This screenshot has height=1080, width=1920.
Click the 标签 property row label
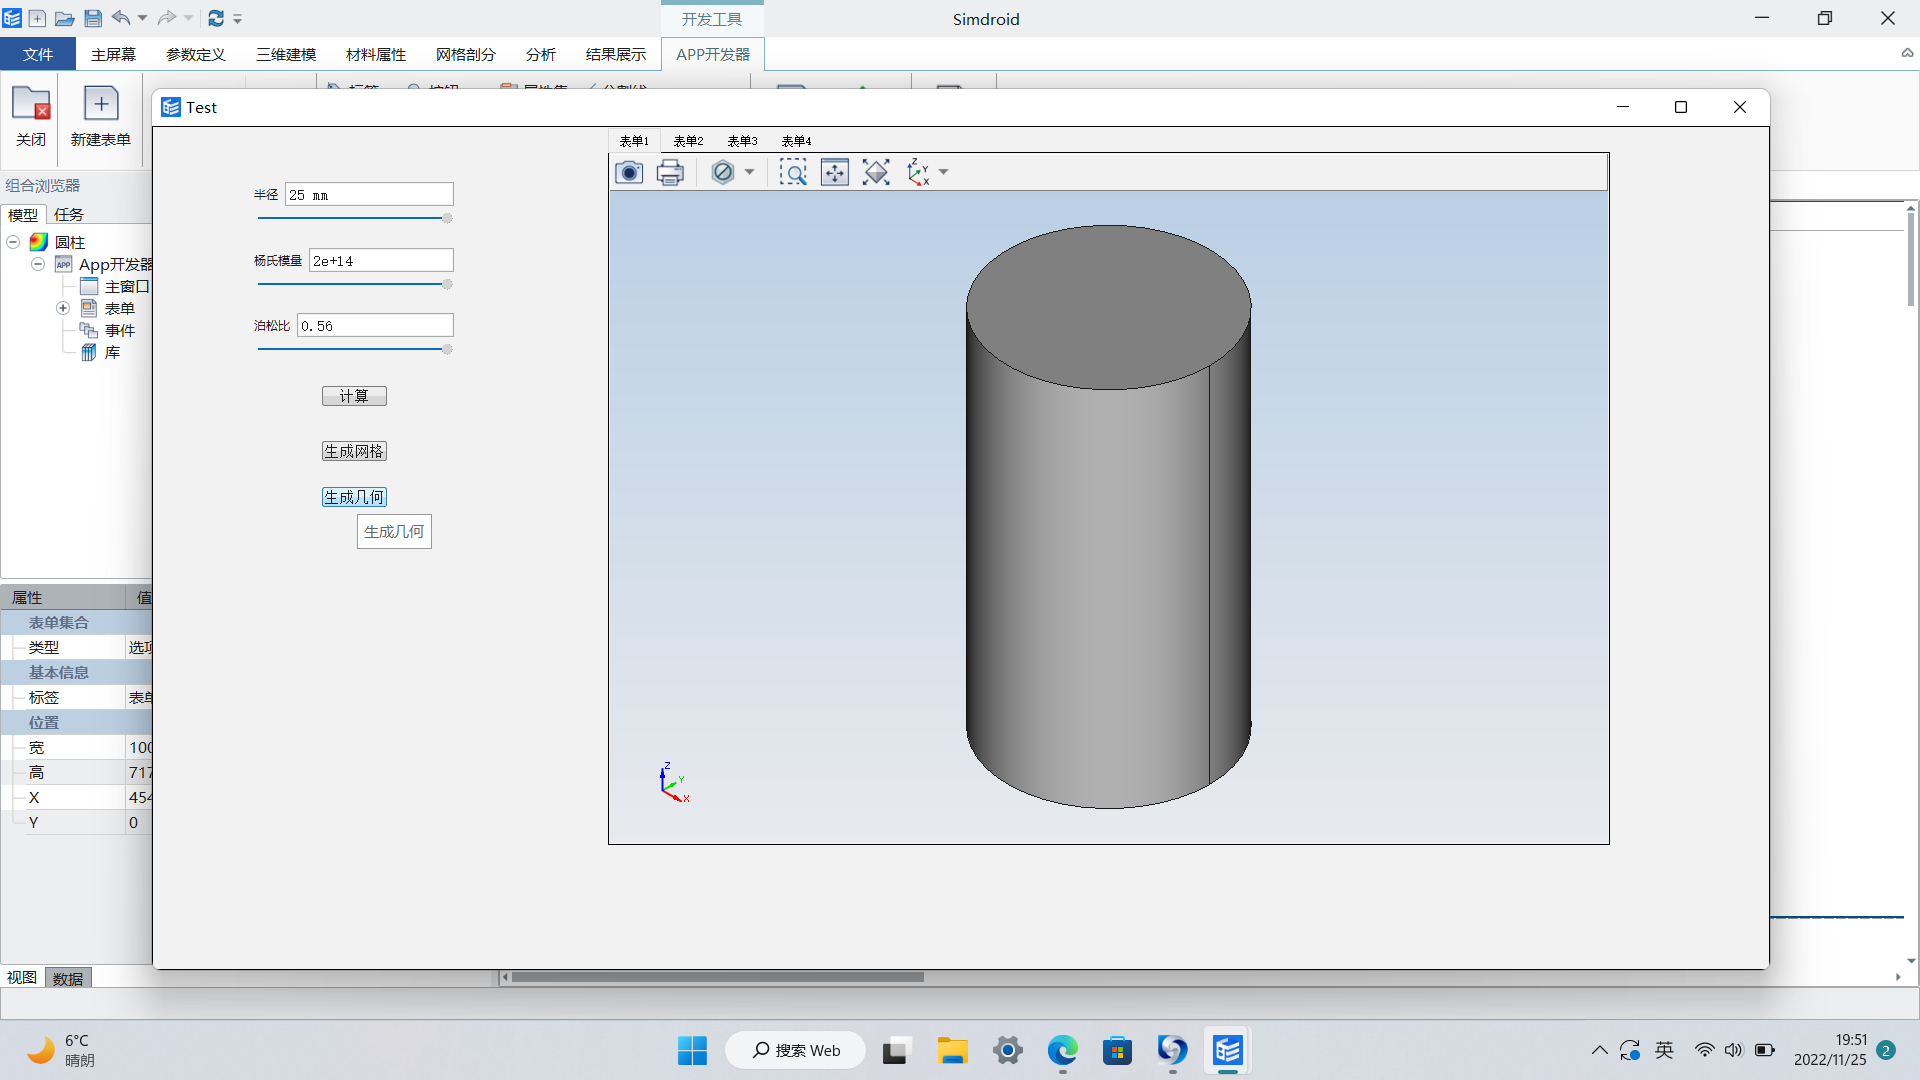pyautogui.click(x=44, y=697)
